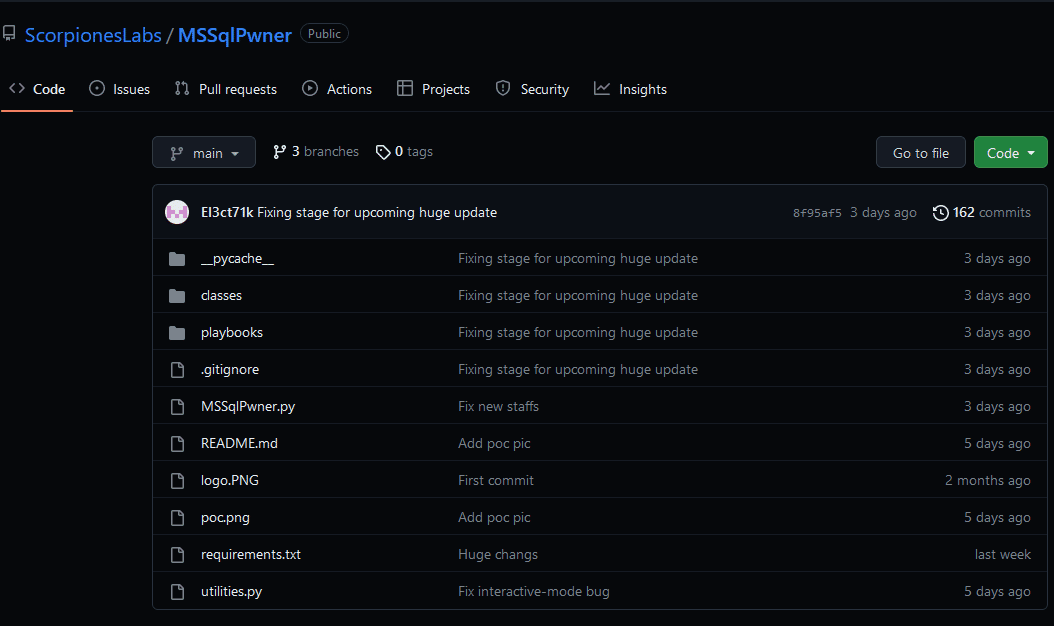The image size is (1054, 626).
Task: Click the logo.PNG file icon
Action: click(177, 481)
